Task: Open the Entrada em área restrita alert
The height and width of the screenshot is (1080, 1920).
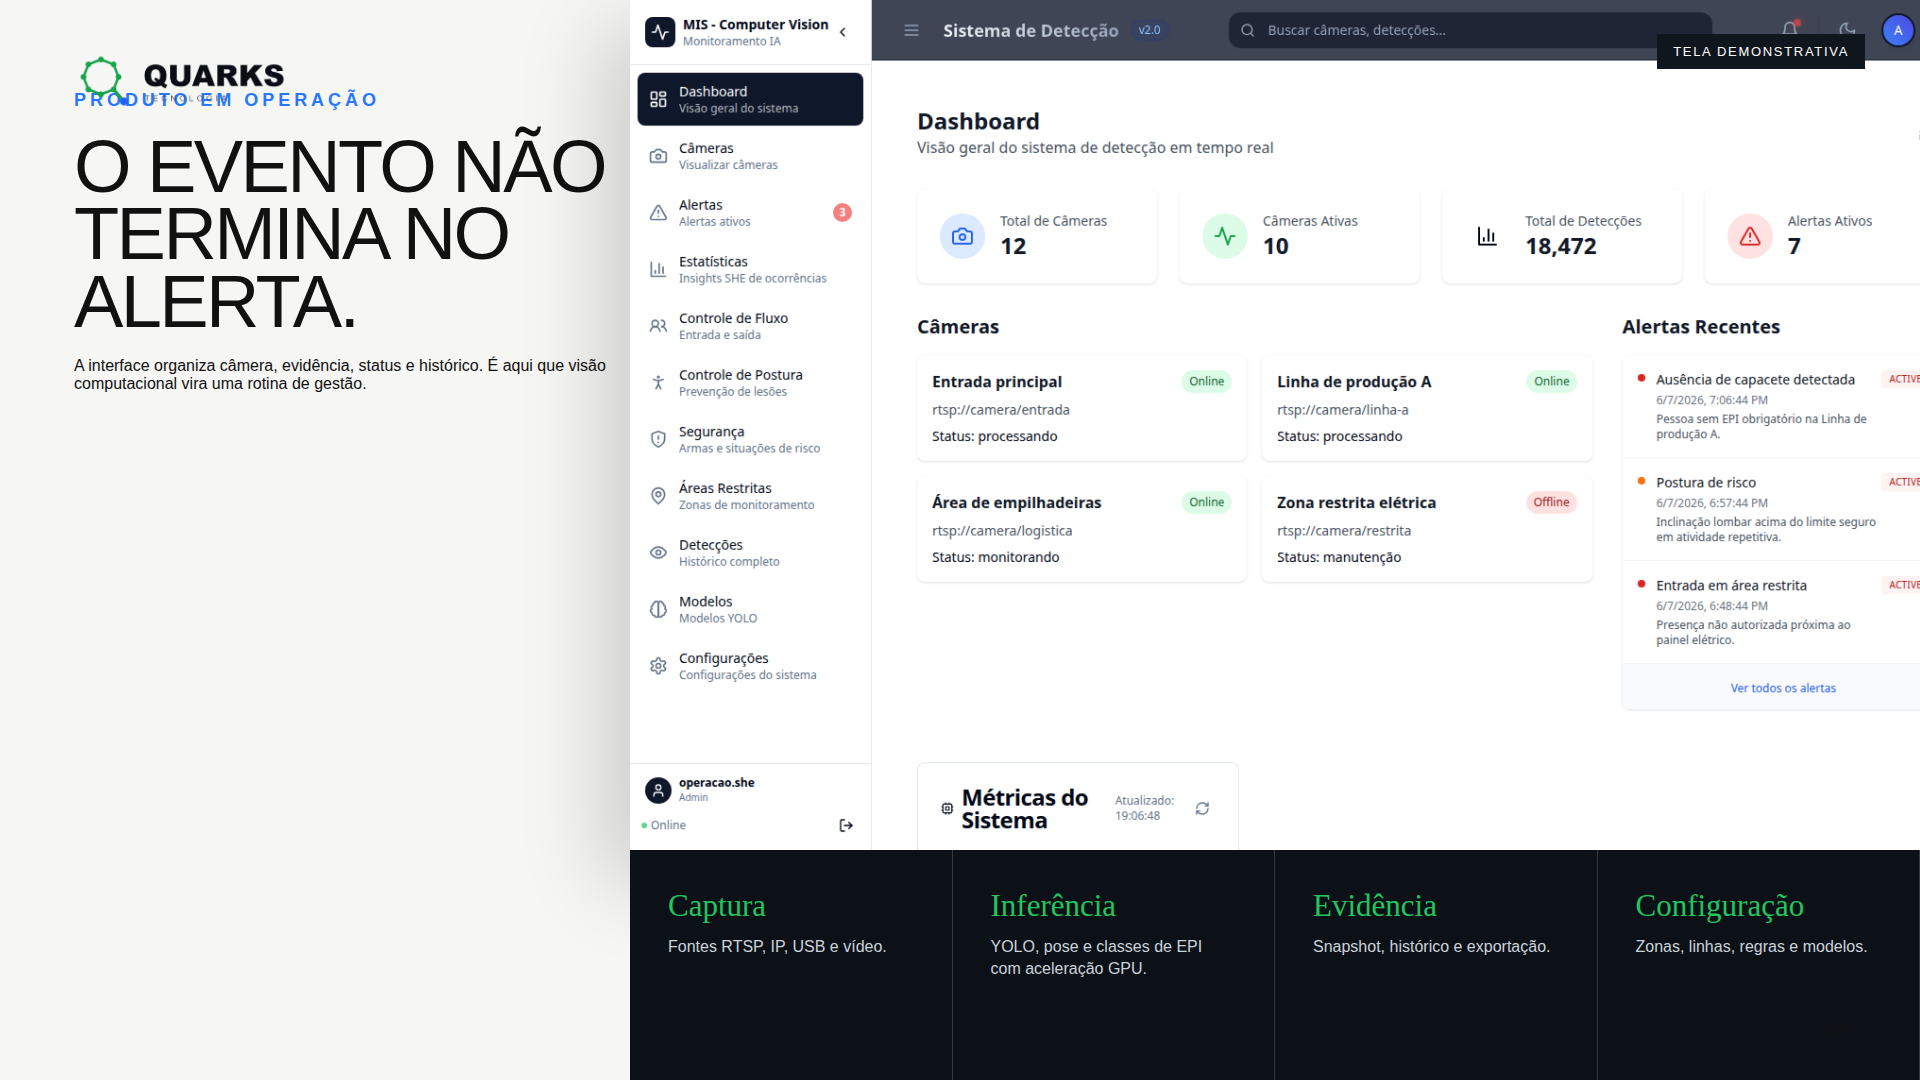Action: [x=1771, y=612]
